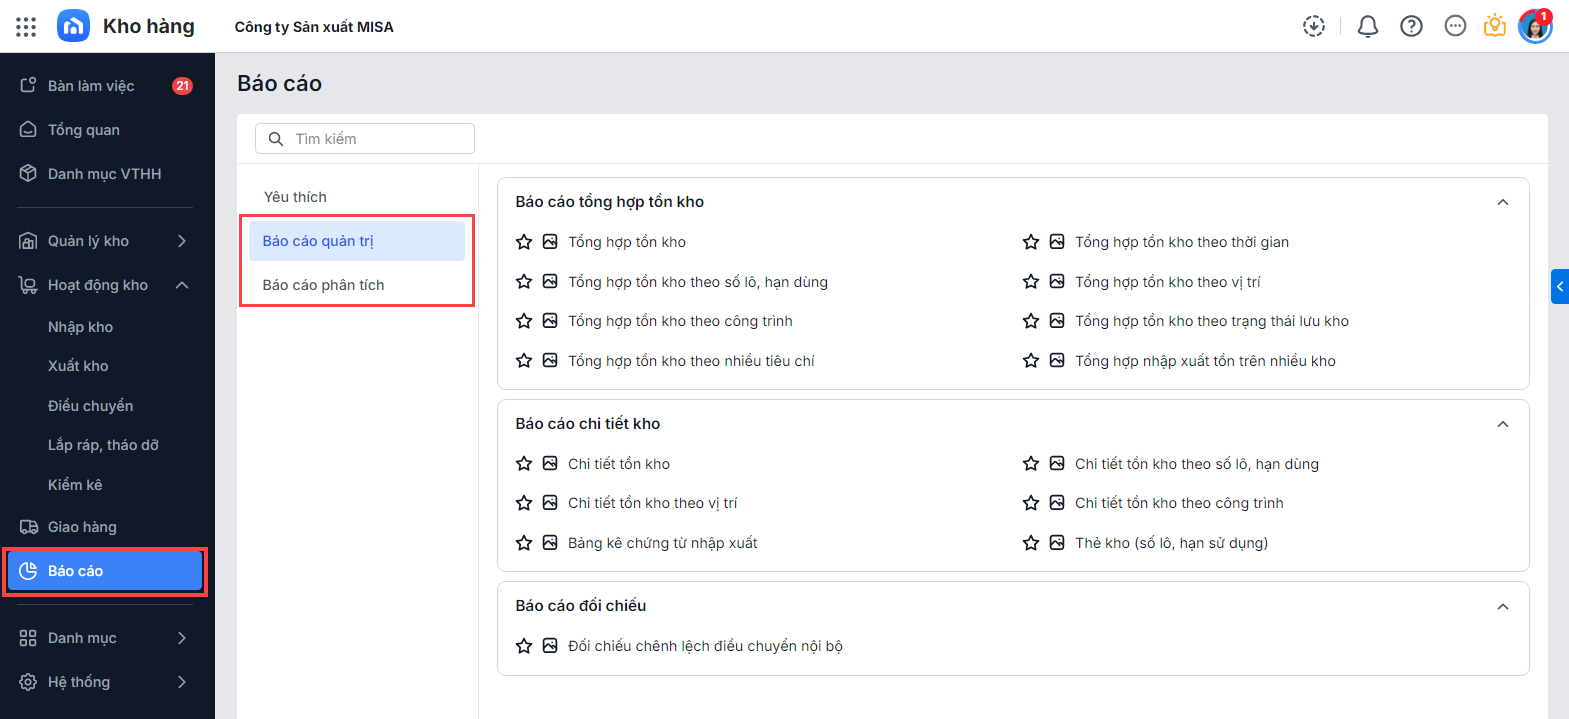This screenshot has width=1569, height=719.
Task: Open the app launcher grid icon
Action: coord(26,27)
